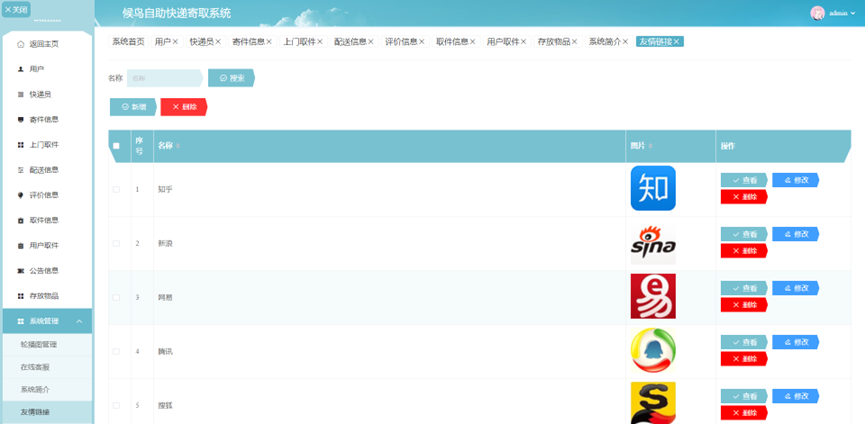Click the 关闭 button at top left

(16, 9)
